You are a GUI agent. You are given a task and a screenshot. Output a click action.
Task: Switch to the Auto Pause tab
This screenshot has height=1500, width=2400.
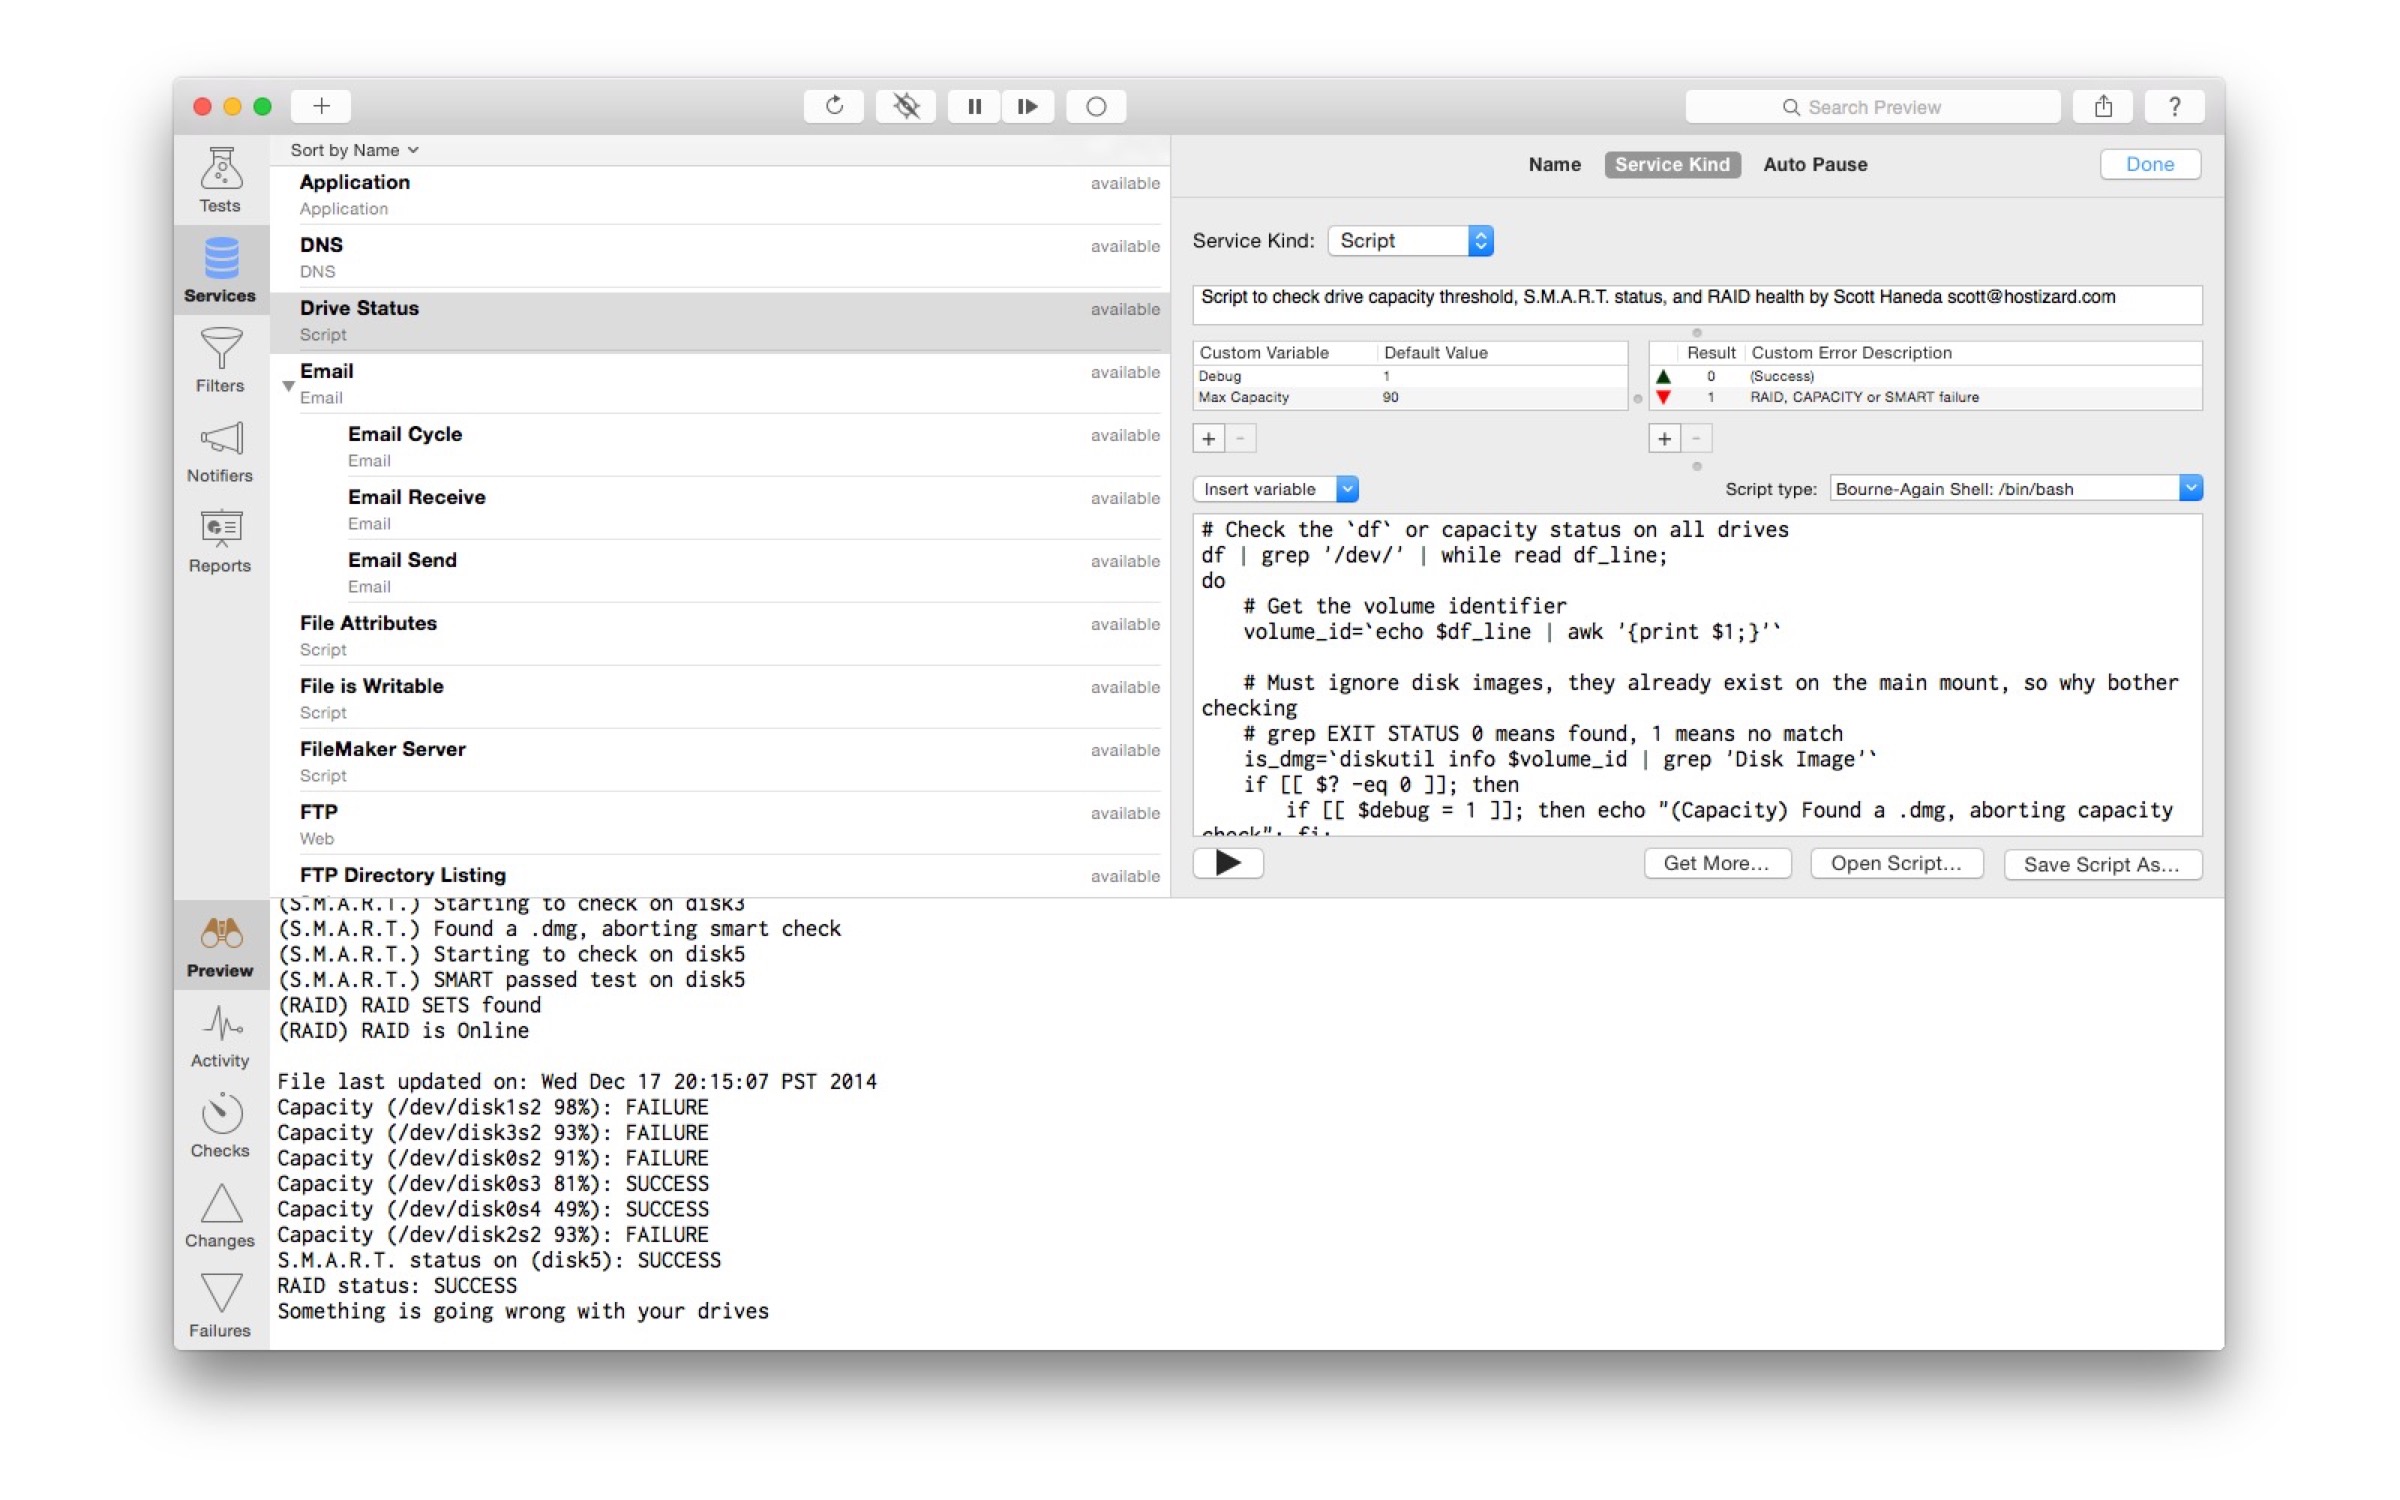click(1815, 165)
